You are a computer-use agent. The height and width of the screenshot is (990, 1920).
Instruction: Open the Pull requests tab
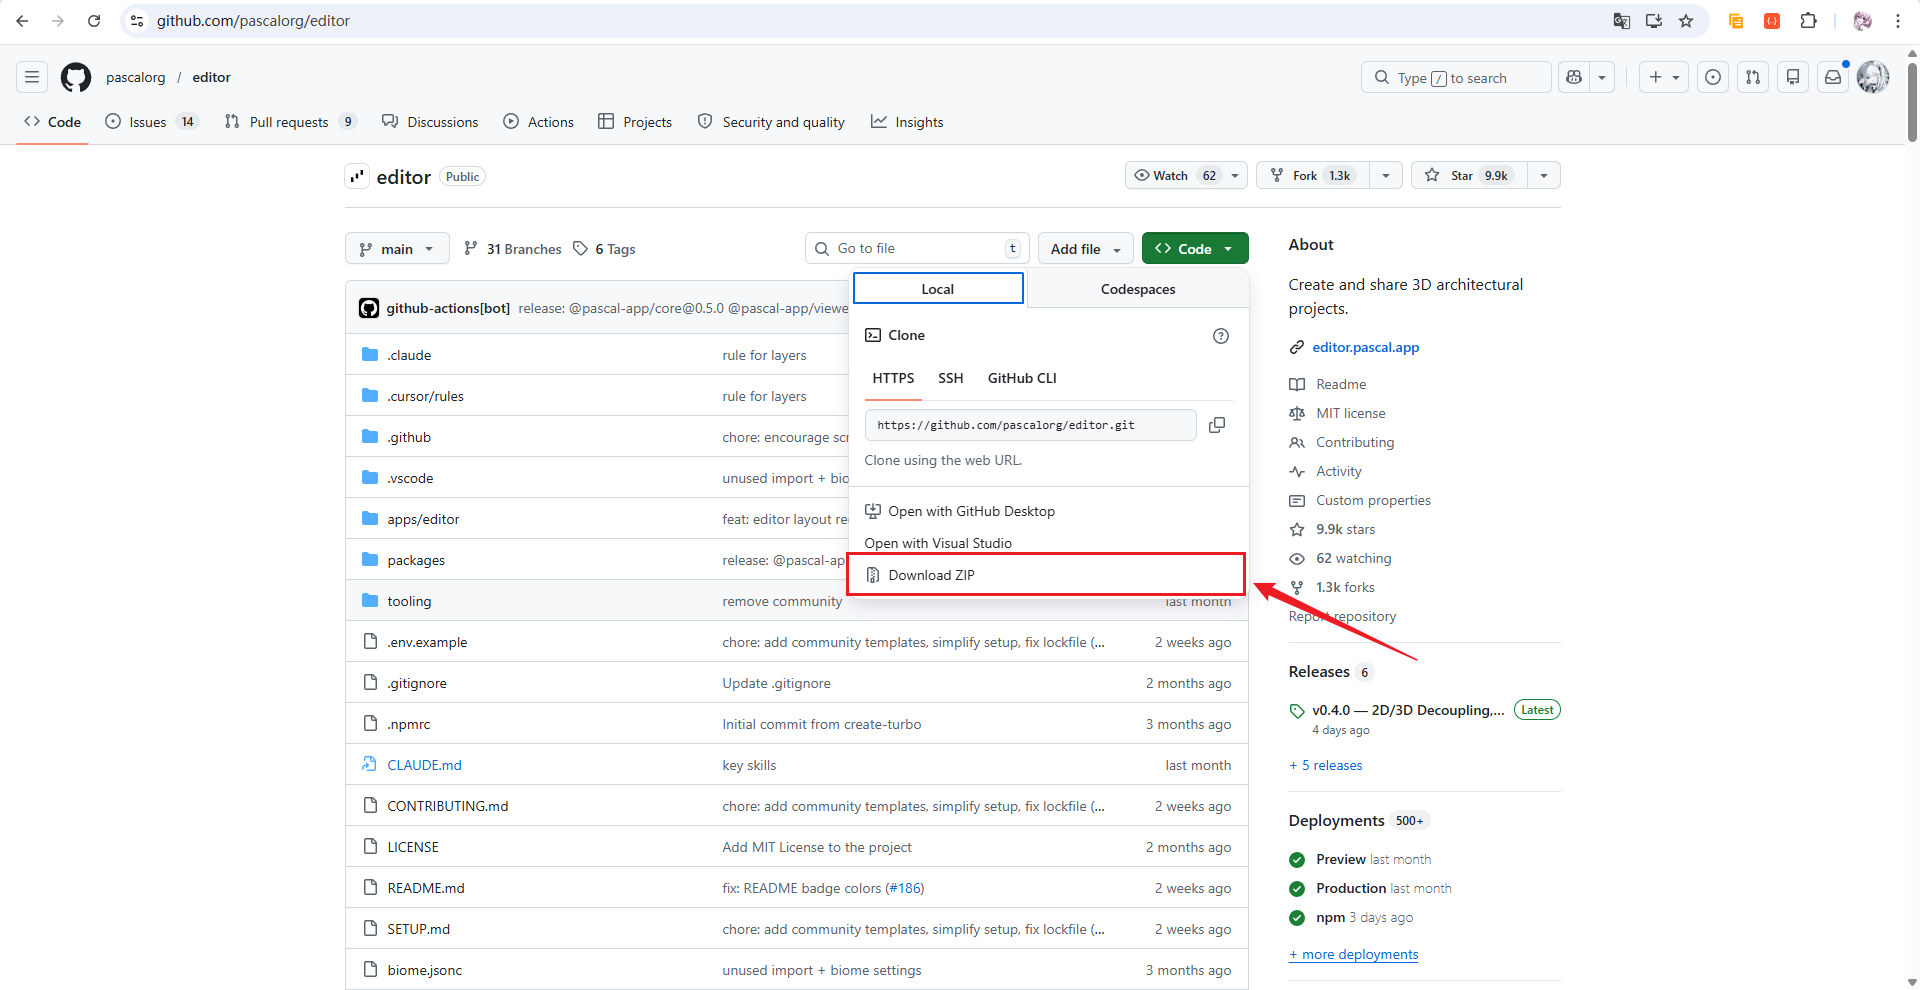tap(289, 122)
